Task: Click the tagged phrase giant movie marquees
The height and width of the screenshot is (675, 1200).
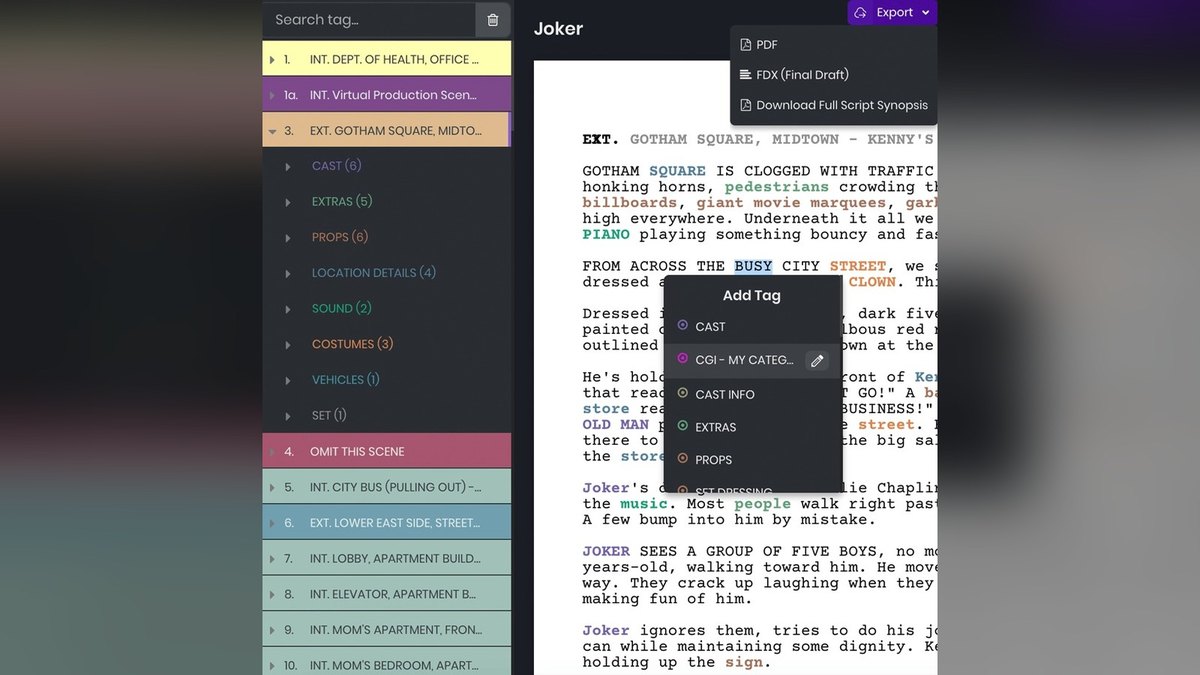Action: tap(791, 203)
